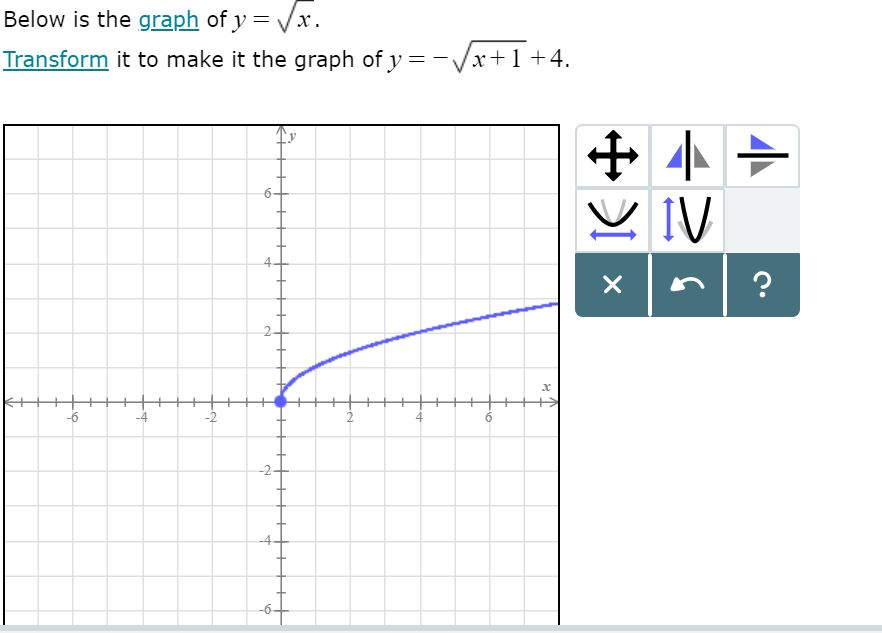The width and height of the screenshot is (882, 633).
Task: Click the X clear icon
Action: (x=613, y=285)
